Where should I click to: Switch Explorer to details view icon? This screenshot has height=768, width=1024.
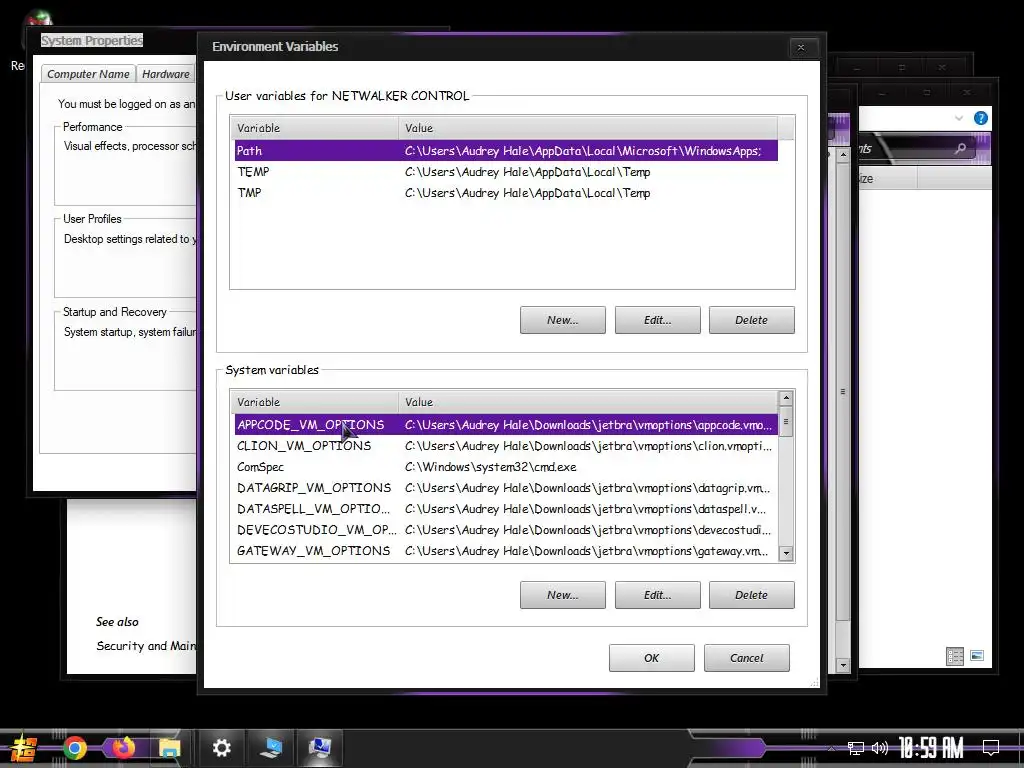(x=955, y=656)
